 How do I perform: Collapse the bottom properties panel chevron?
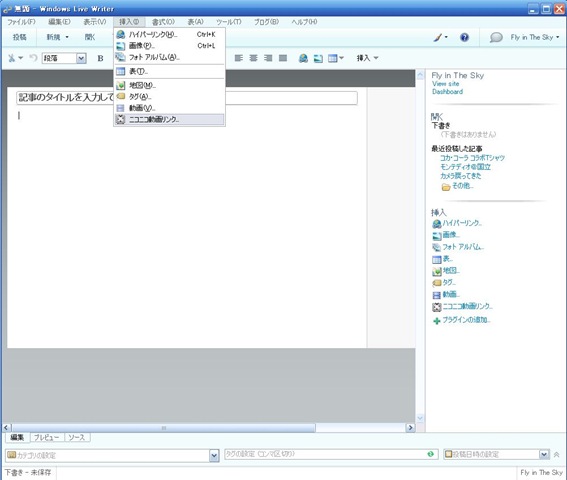pyautogui.click(x=557, y=454)
